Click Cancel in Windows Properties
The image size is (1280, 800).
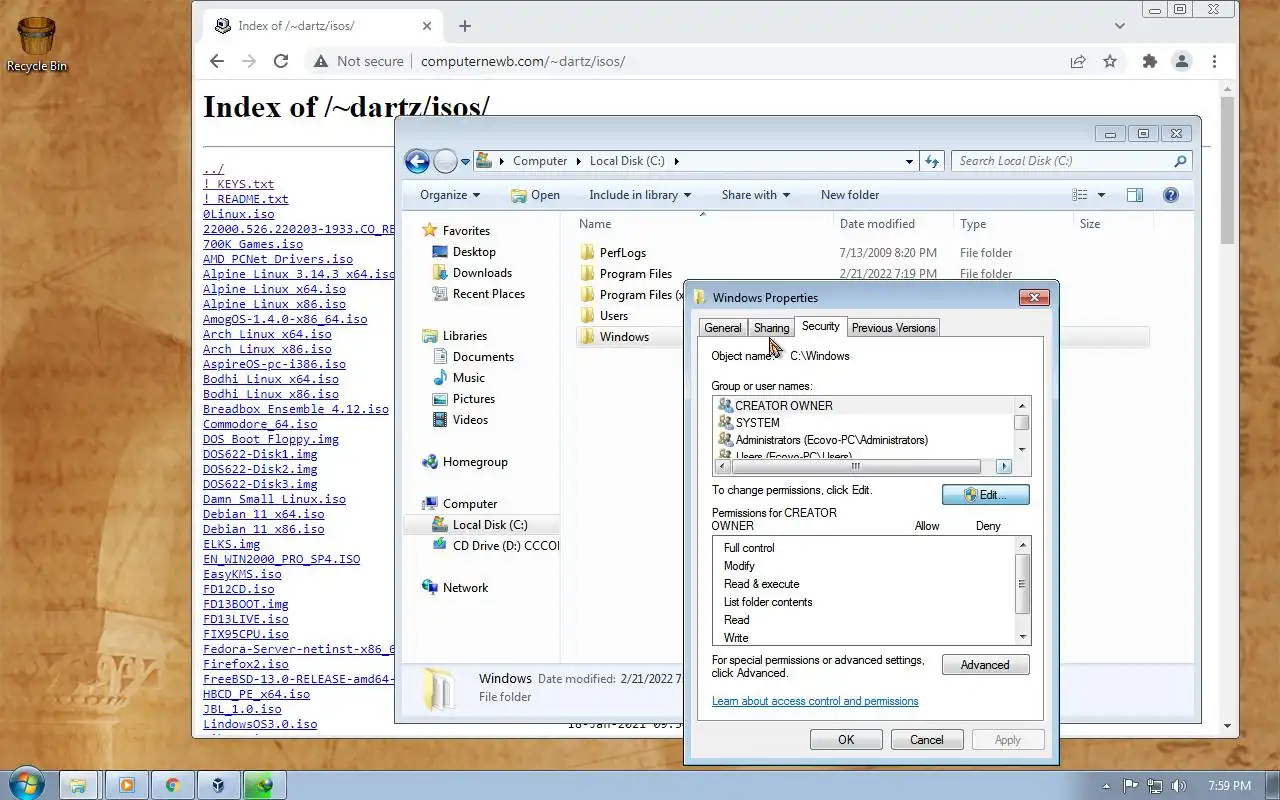coord(927,740)
